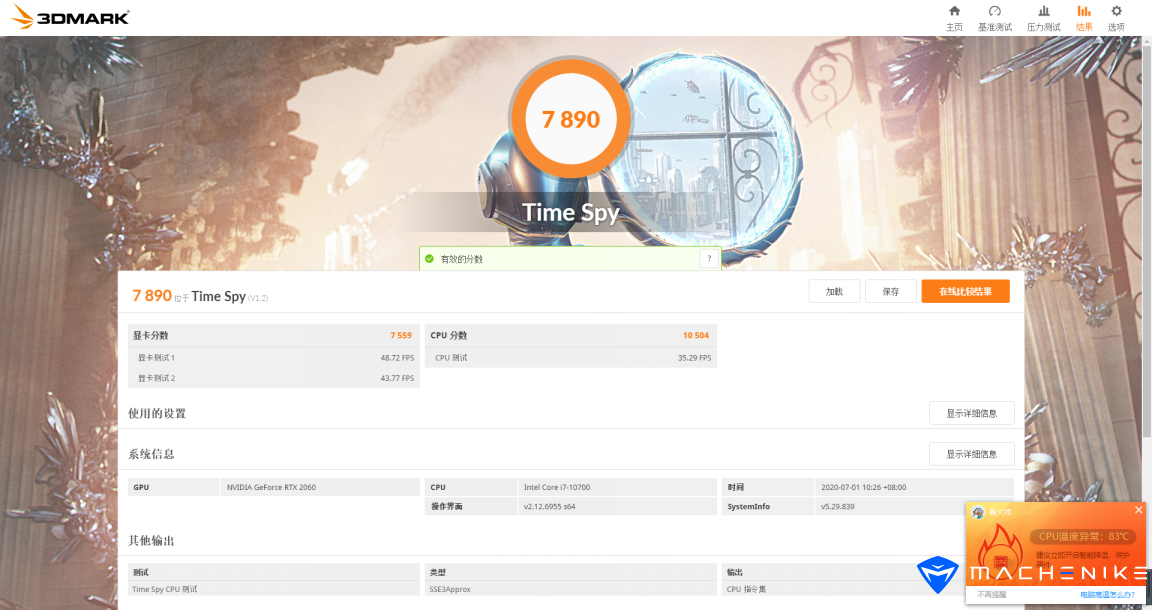Click the 其他输出 section heading

pos(151,541)
